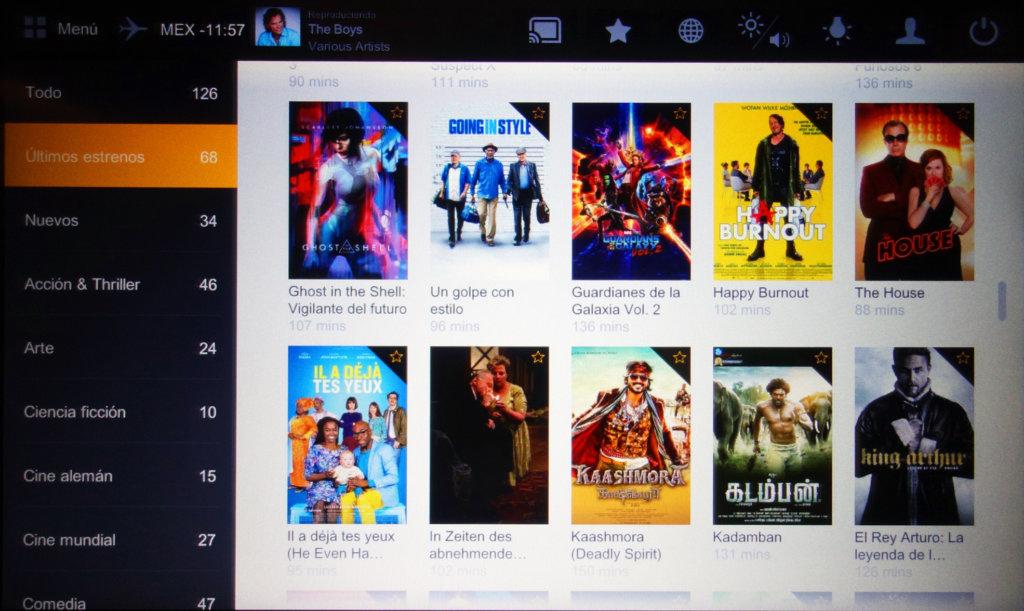Open The House poster
Screen dimensions: 1024x611
914,191
